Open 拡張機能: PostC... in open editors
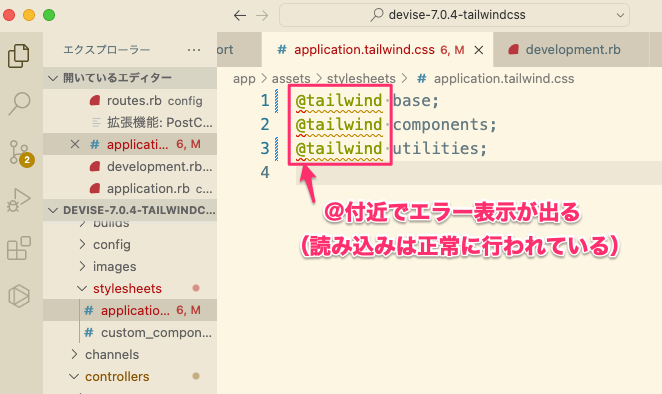662x394 pixels. pyautogui.click(x=130, y=122)
